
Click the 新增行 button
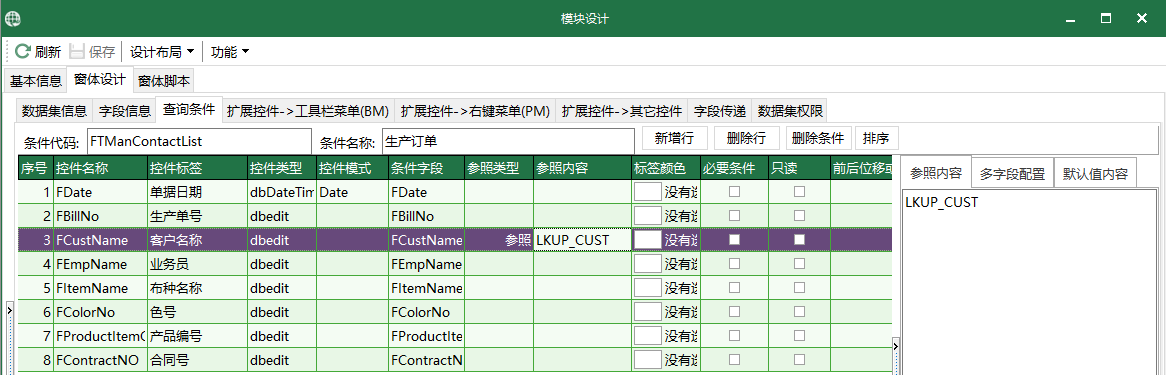click(x=674, y=138)
